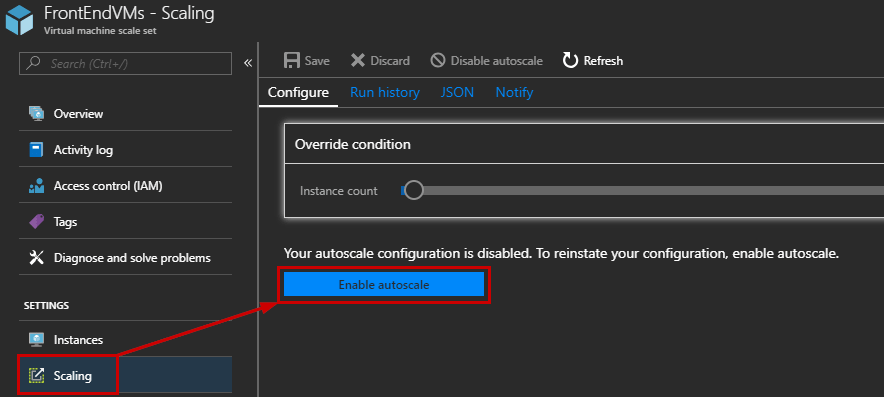
Task: Click the Instances monitor icon
Action: point(36,340)
